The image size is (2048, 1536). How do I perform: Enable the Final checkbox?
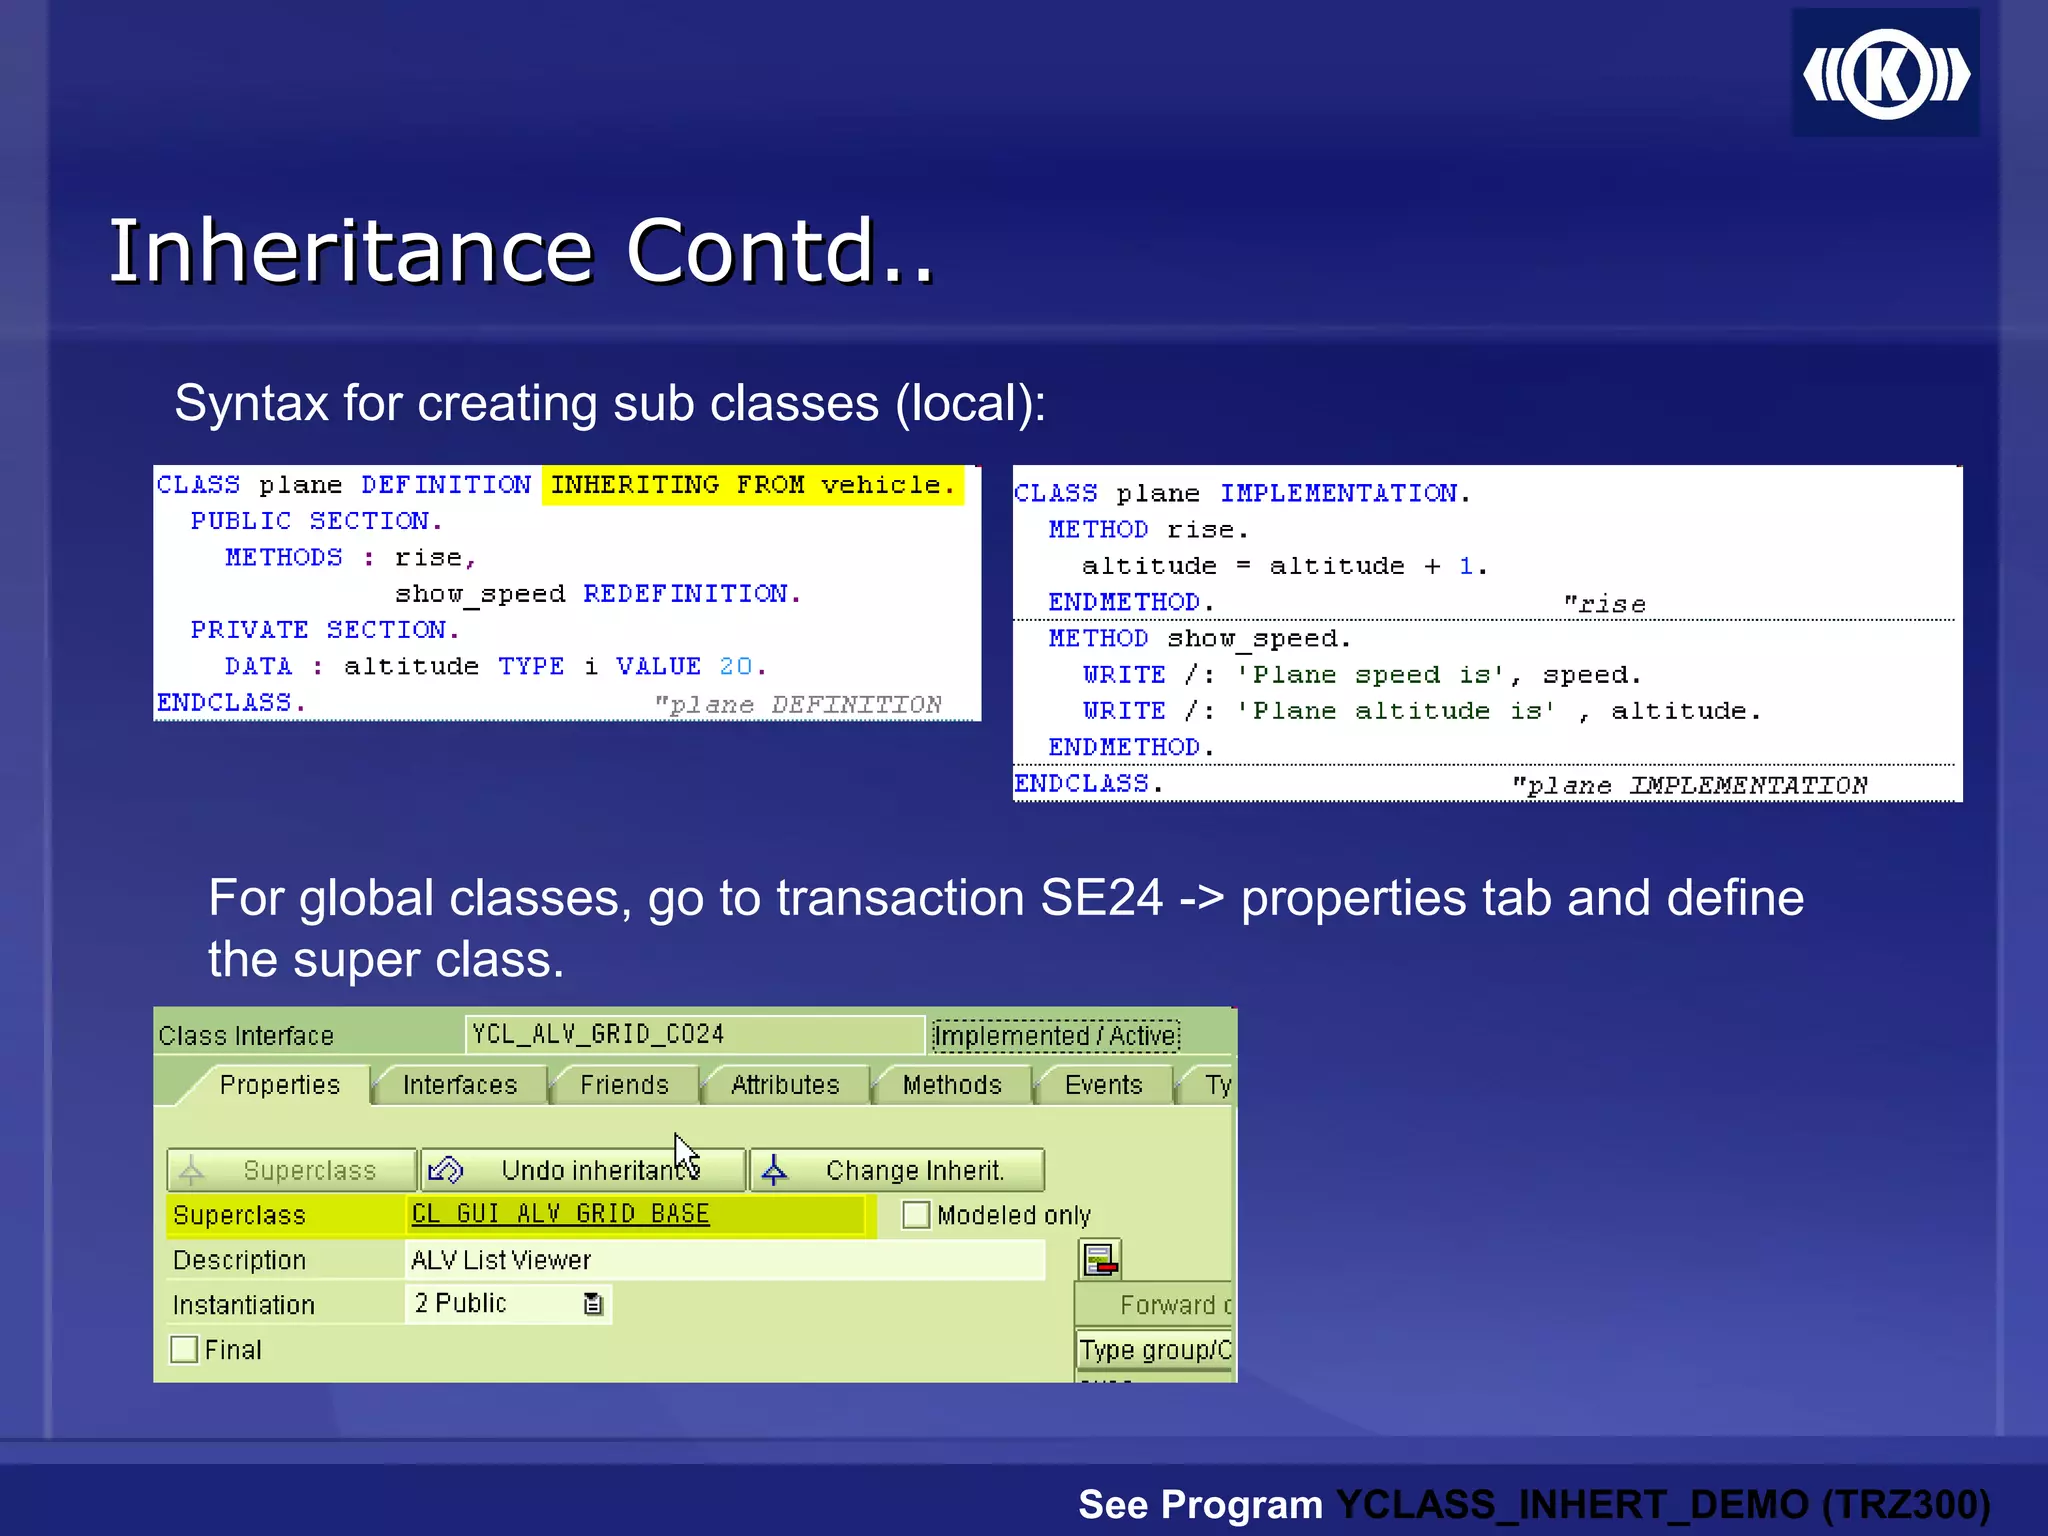184,1350
